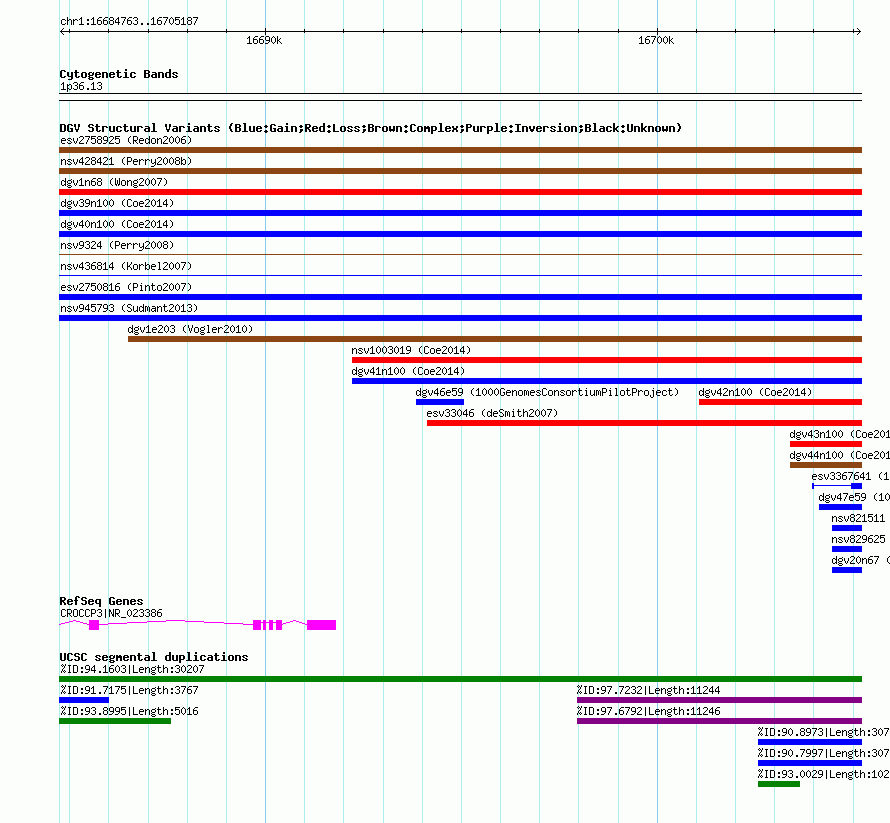Click the right arrow of the coordinate ruler
890x823 pixels.
tap(858, 31)
